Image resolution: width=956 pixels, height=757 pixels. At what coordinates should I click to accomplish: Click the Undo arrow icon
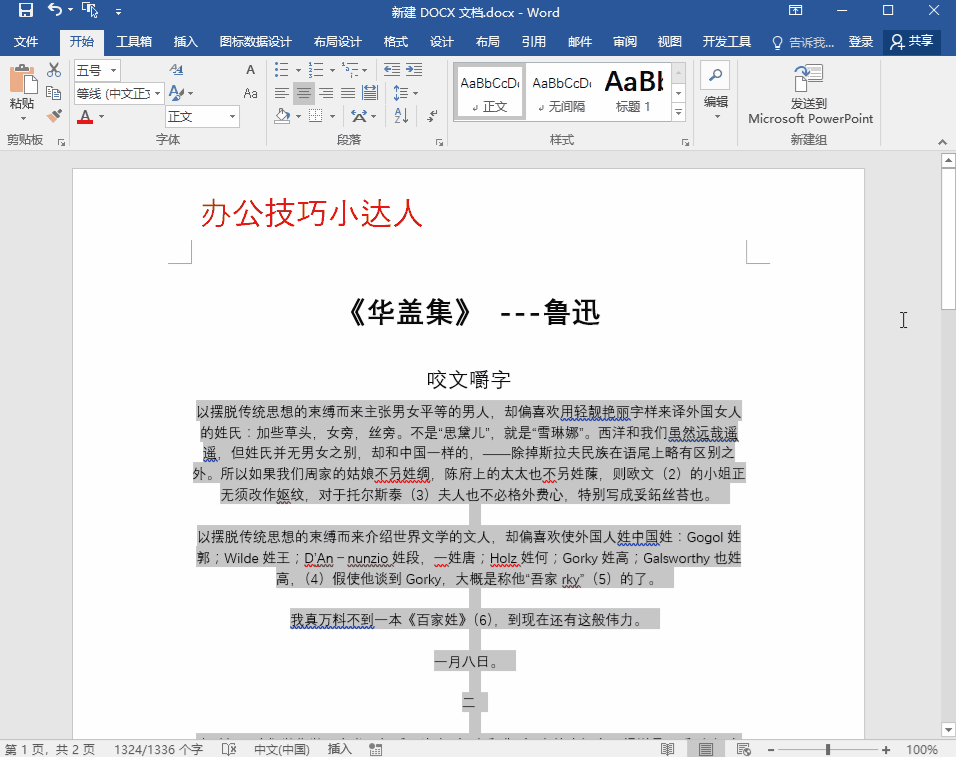coord(55,10)
